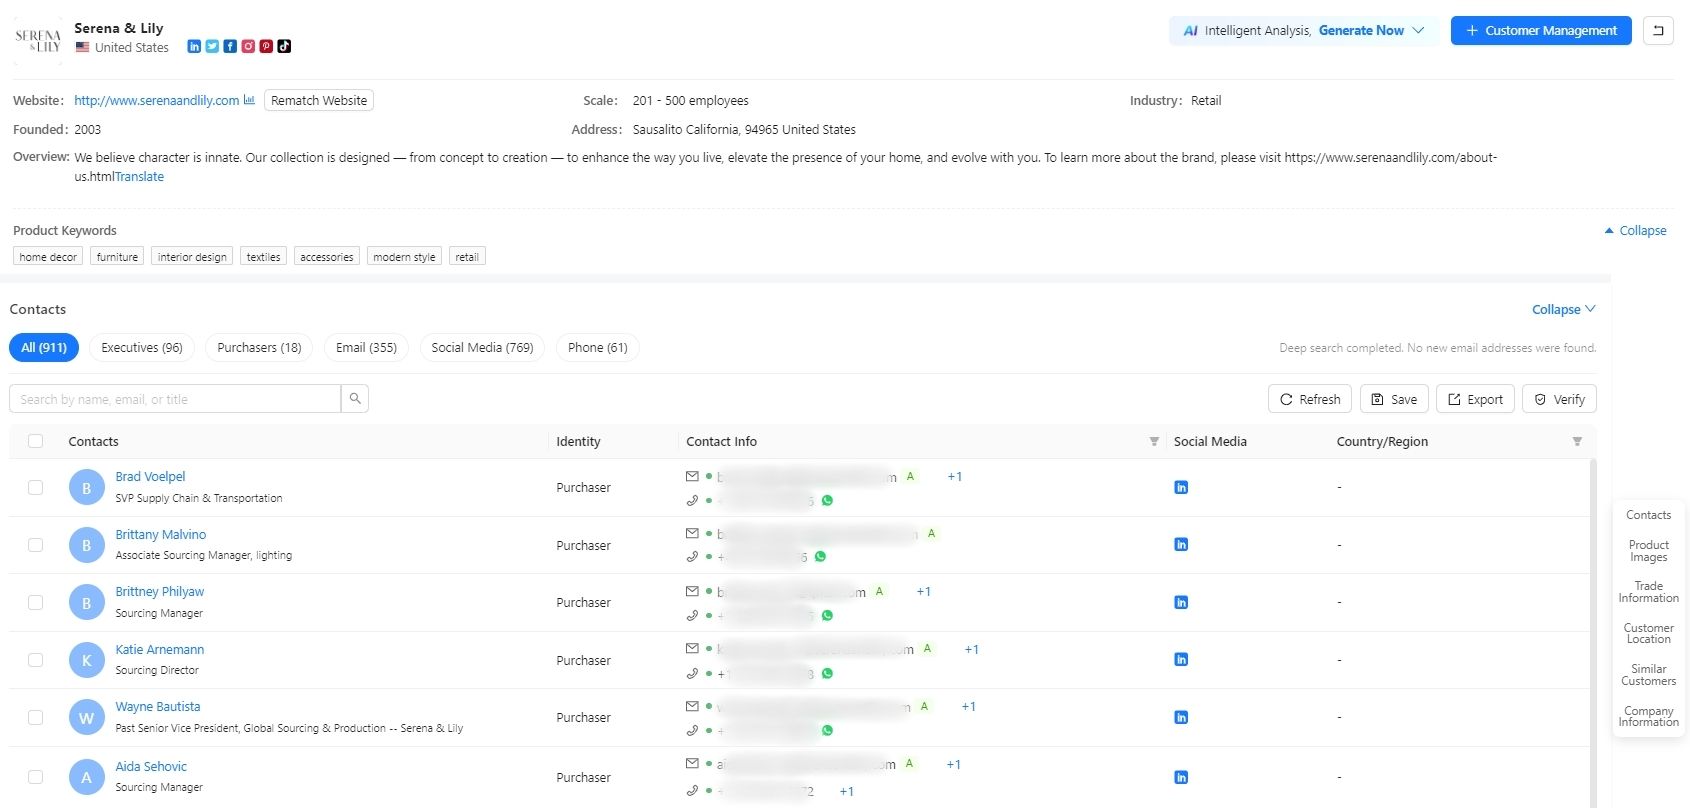Click Brad Voelpel's email envelope icon
The image size is (1690, 808).
692,477
